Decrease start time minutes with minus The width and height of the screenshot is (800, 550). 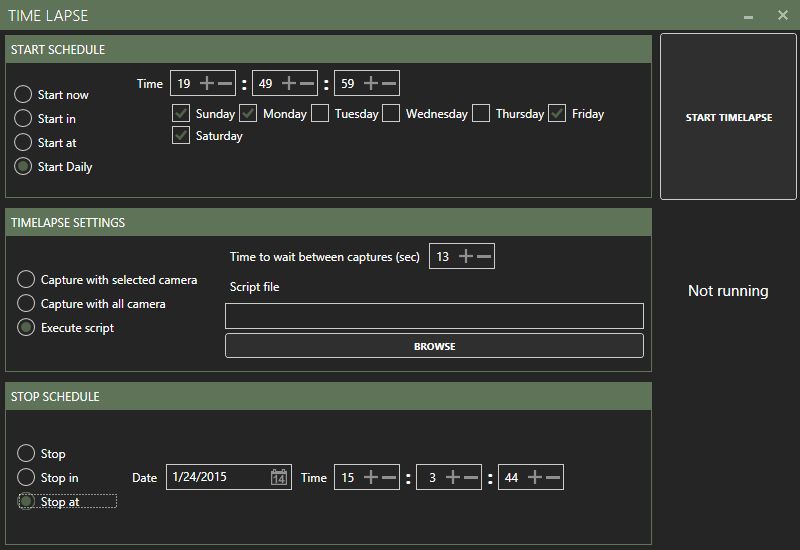(307, 83)
